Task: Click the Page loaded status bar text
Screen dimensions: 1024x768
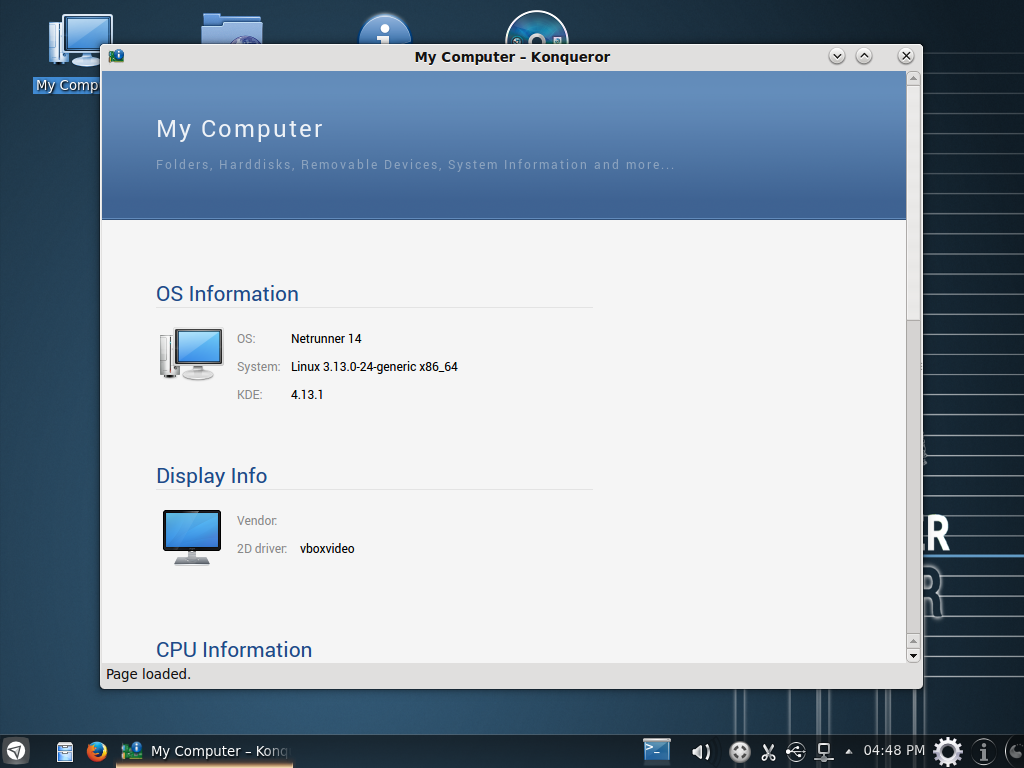Action: tap(148, 674)
